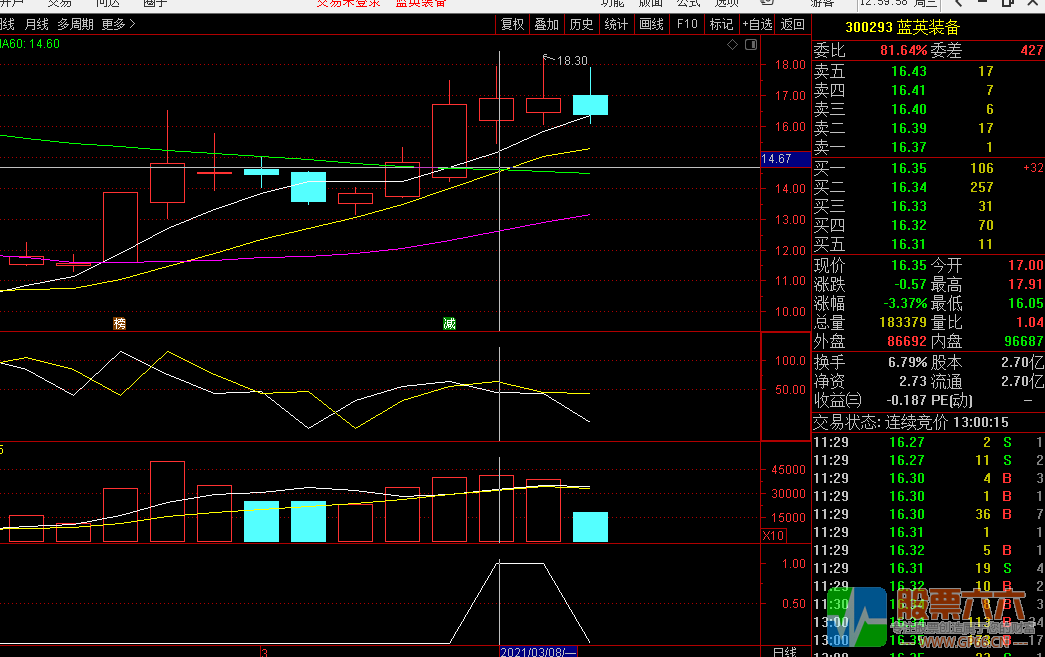Click the 18.30 high price marker
This screenshot has height=657, width=1045.
pyautogui.click(x=572, y=61)
